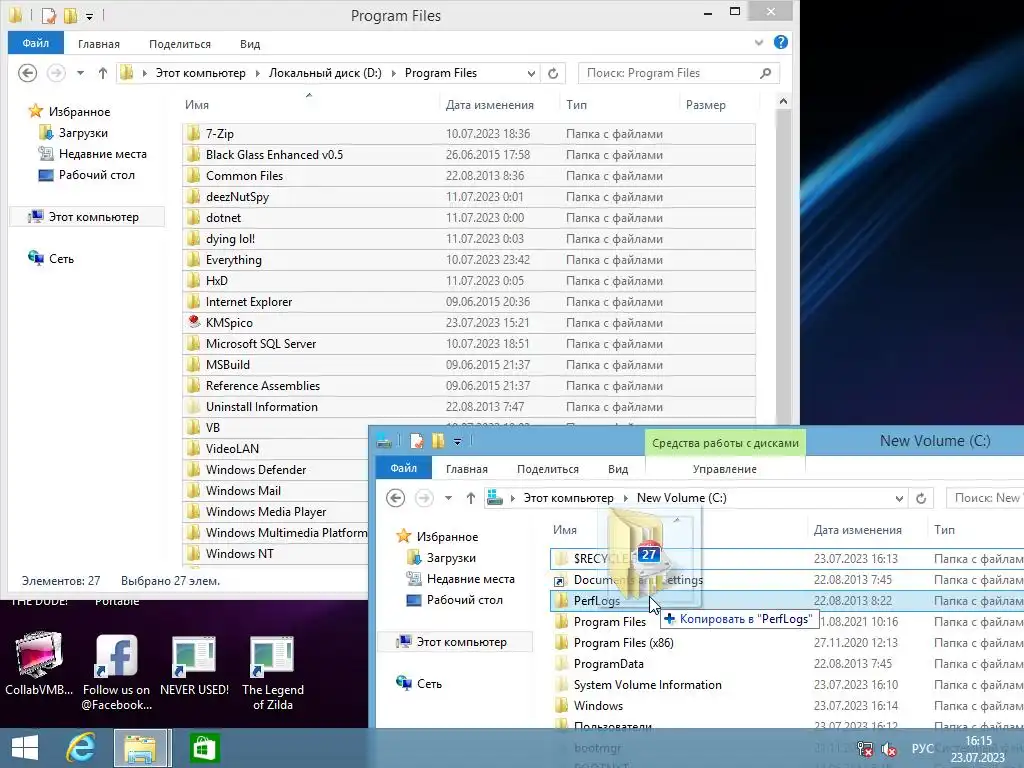Image resolution: width=1024 pixels, height=768 pixels.
Task: Click scroll up arrow in Program Files list
Action: (783, 102)
